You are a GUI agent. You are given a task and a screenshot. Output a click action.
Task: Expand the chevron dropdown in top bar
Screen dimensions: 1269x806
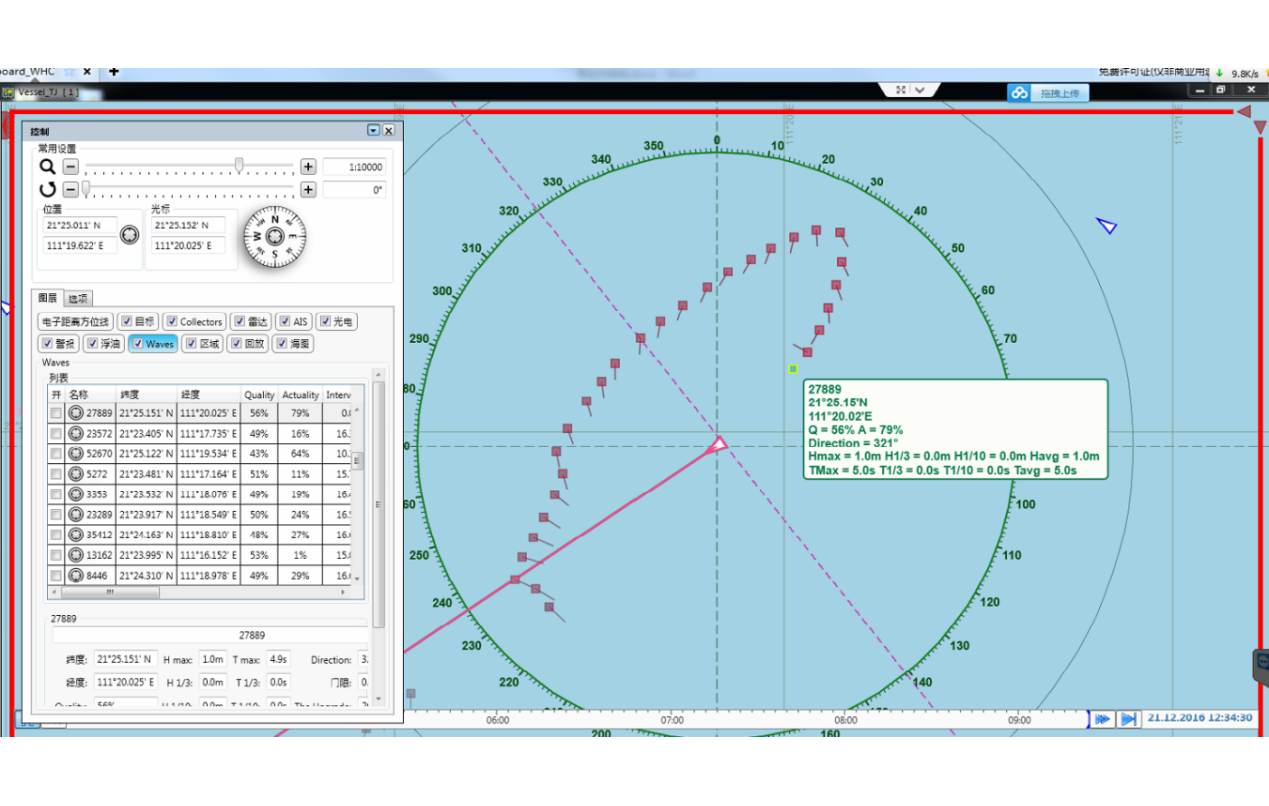pyautogui.click(x=920, y=90)
